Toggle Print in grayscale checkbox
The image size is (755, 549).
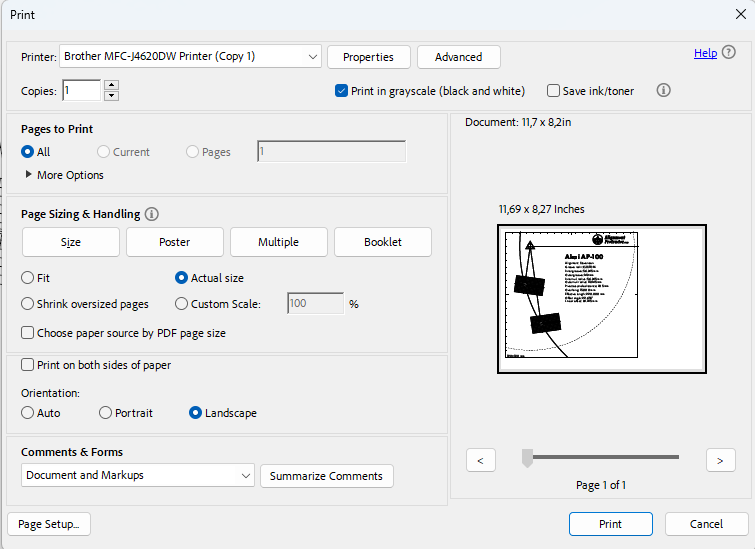[342, 91]
